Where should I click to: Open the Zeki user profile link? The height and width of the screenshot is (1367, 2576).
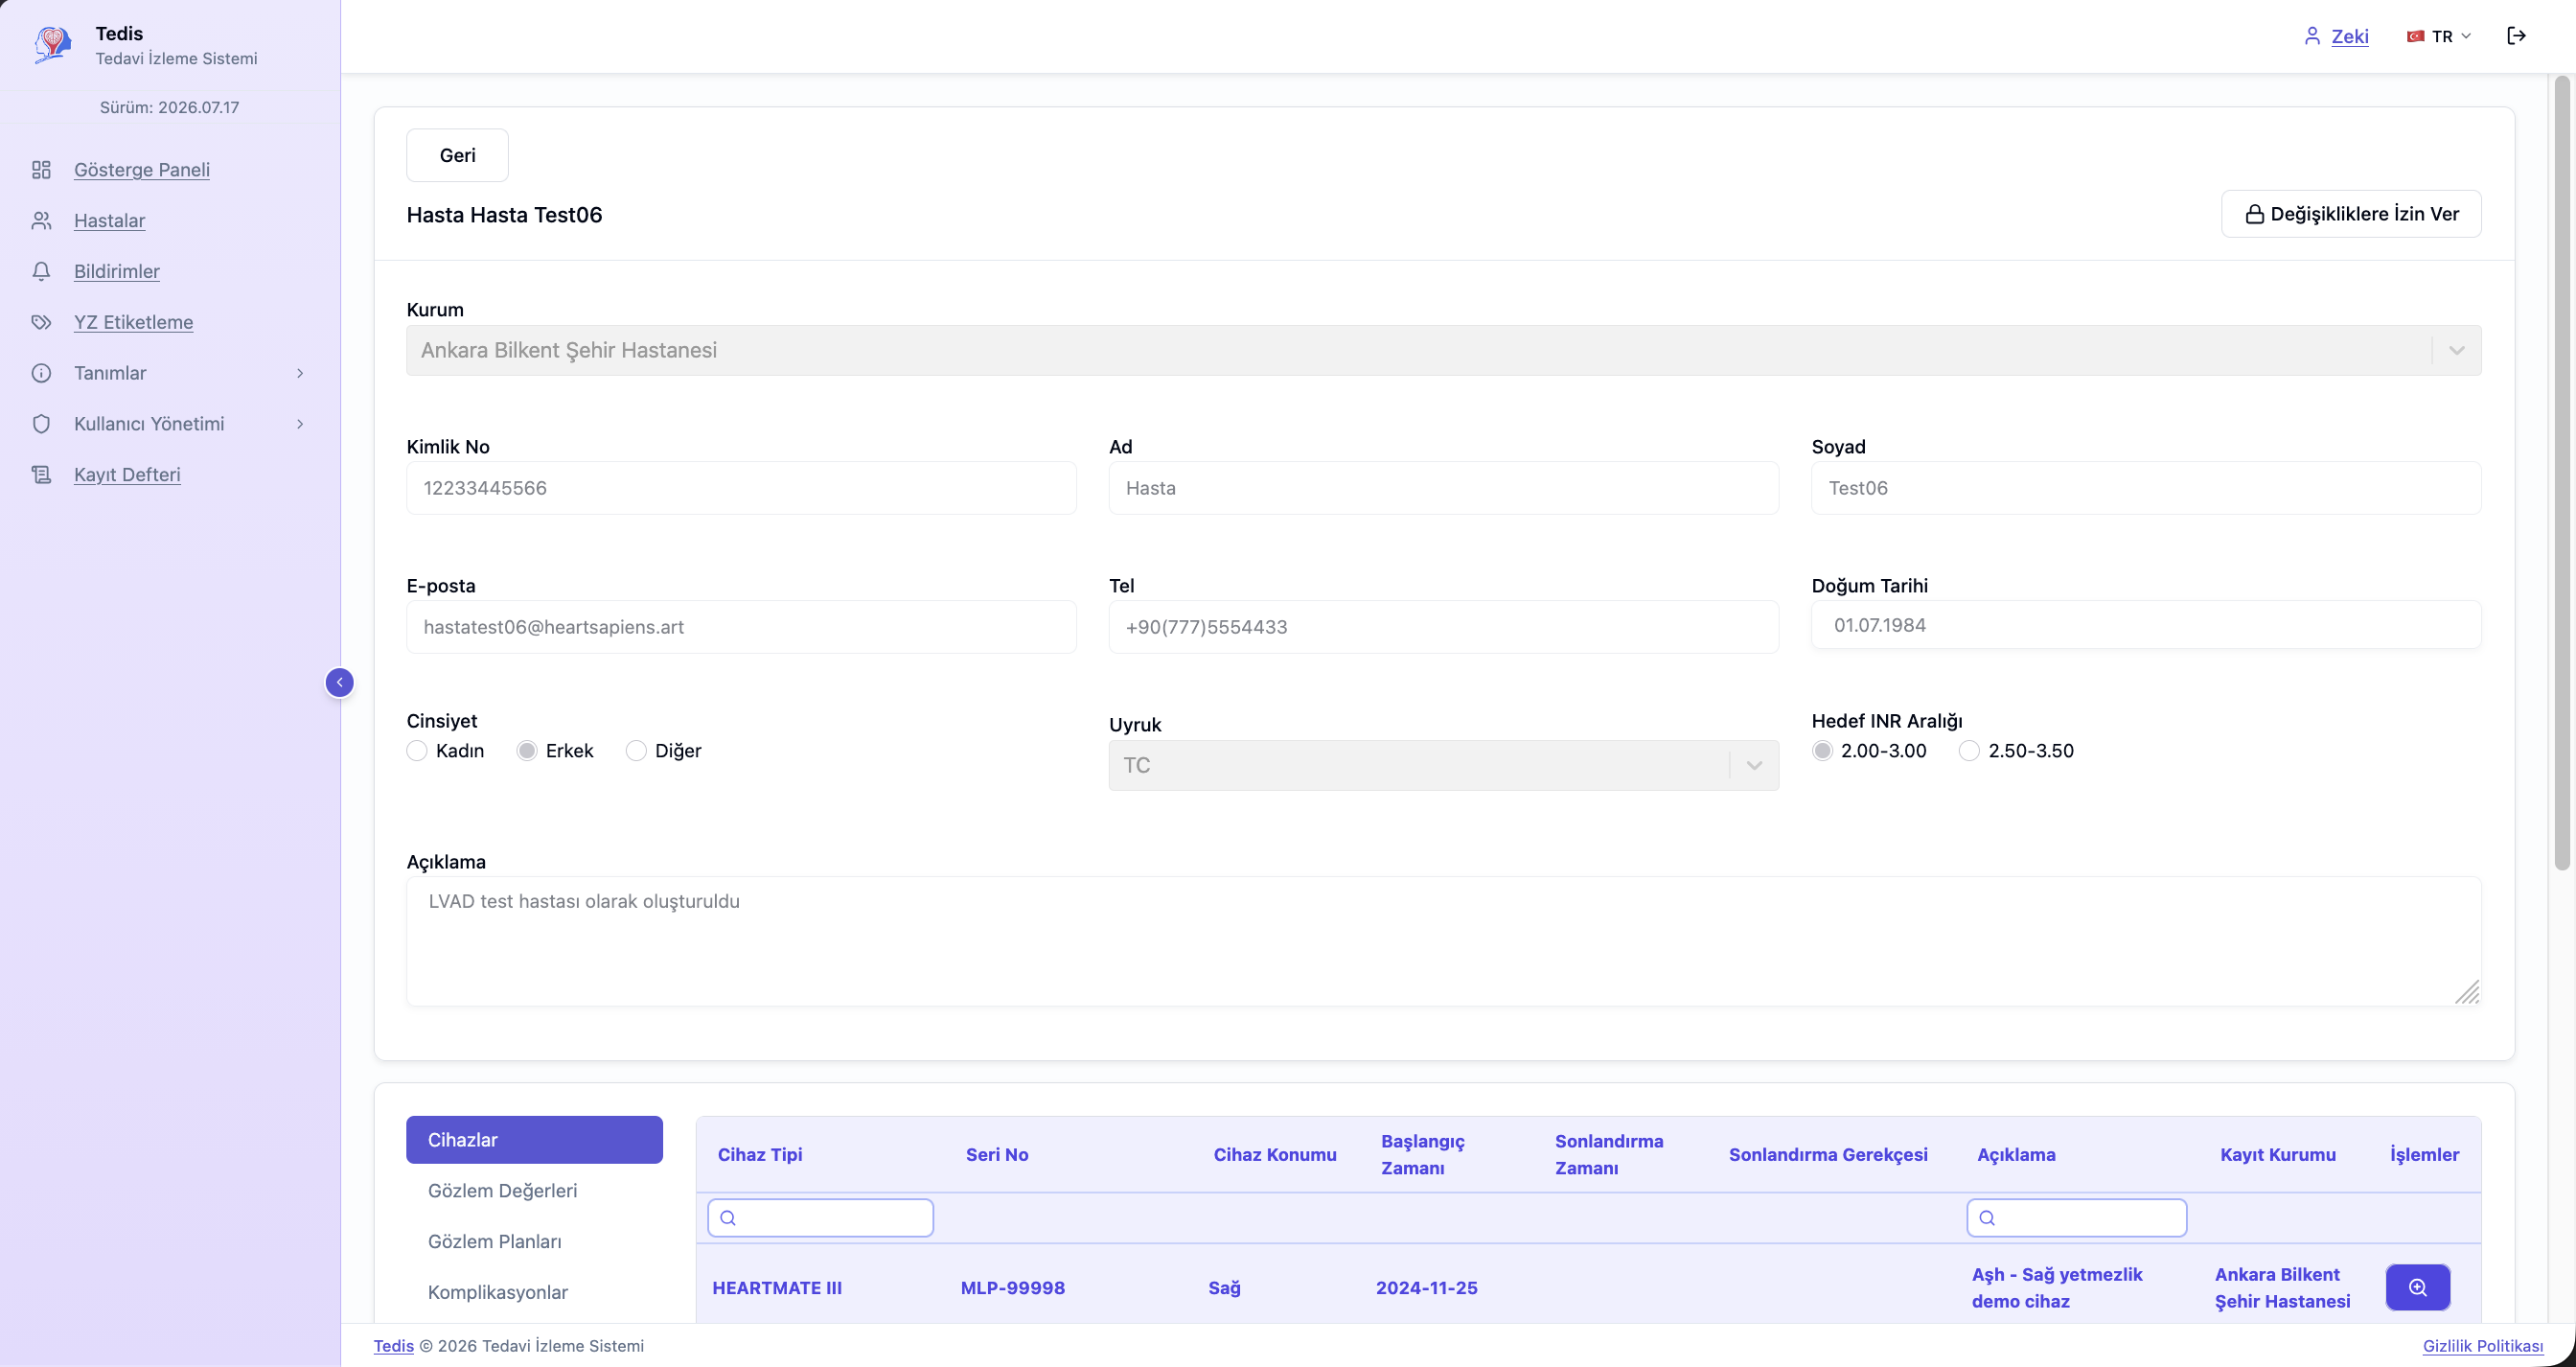pos(2349,36)
